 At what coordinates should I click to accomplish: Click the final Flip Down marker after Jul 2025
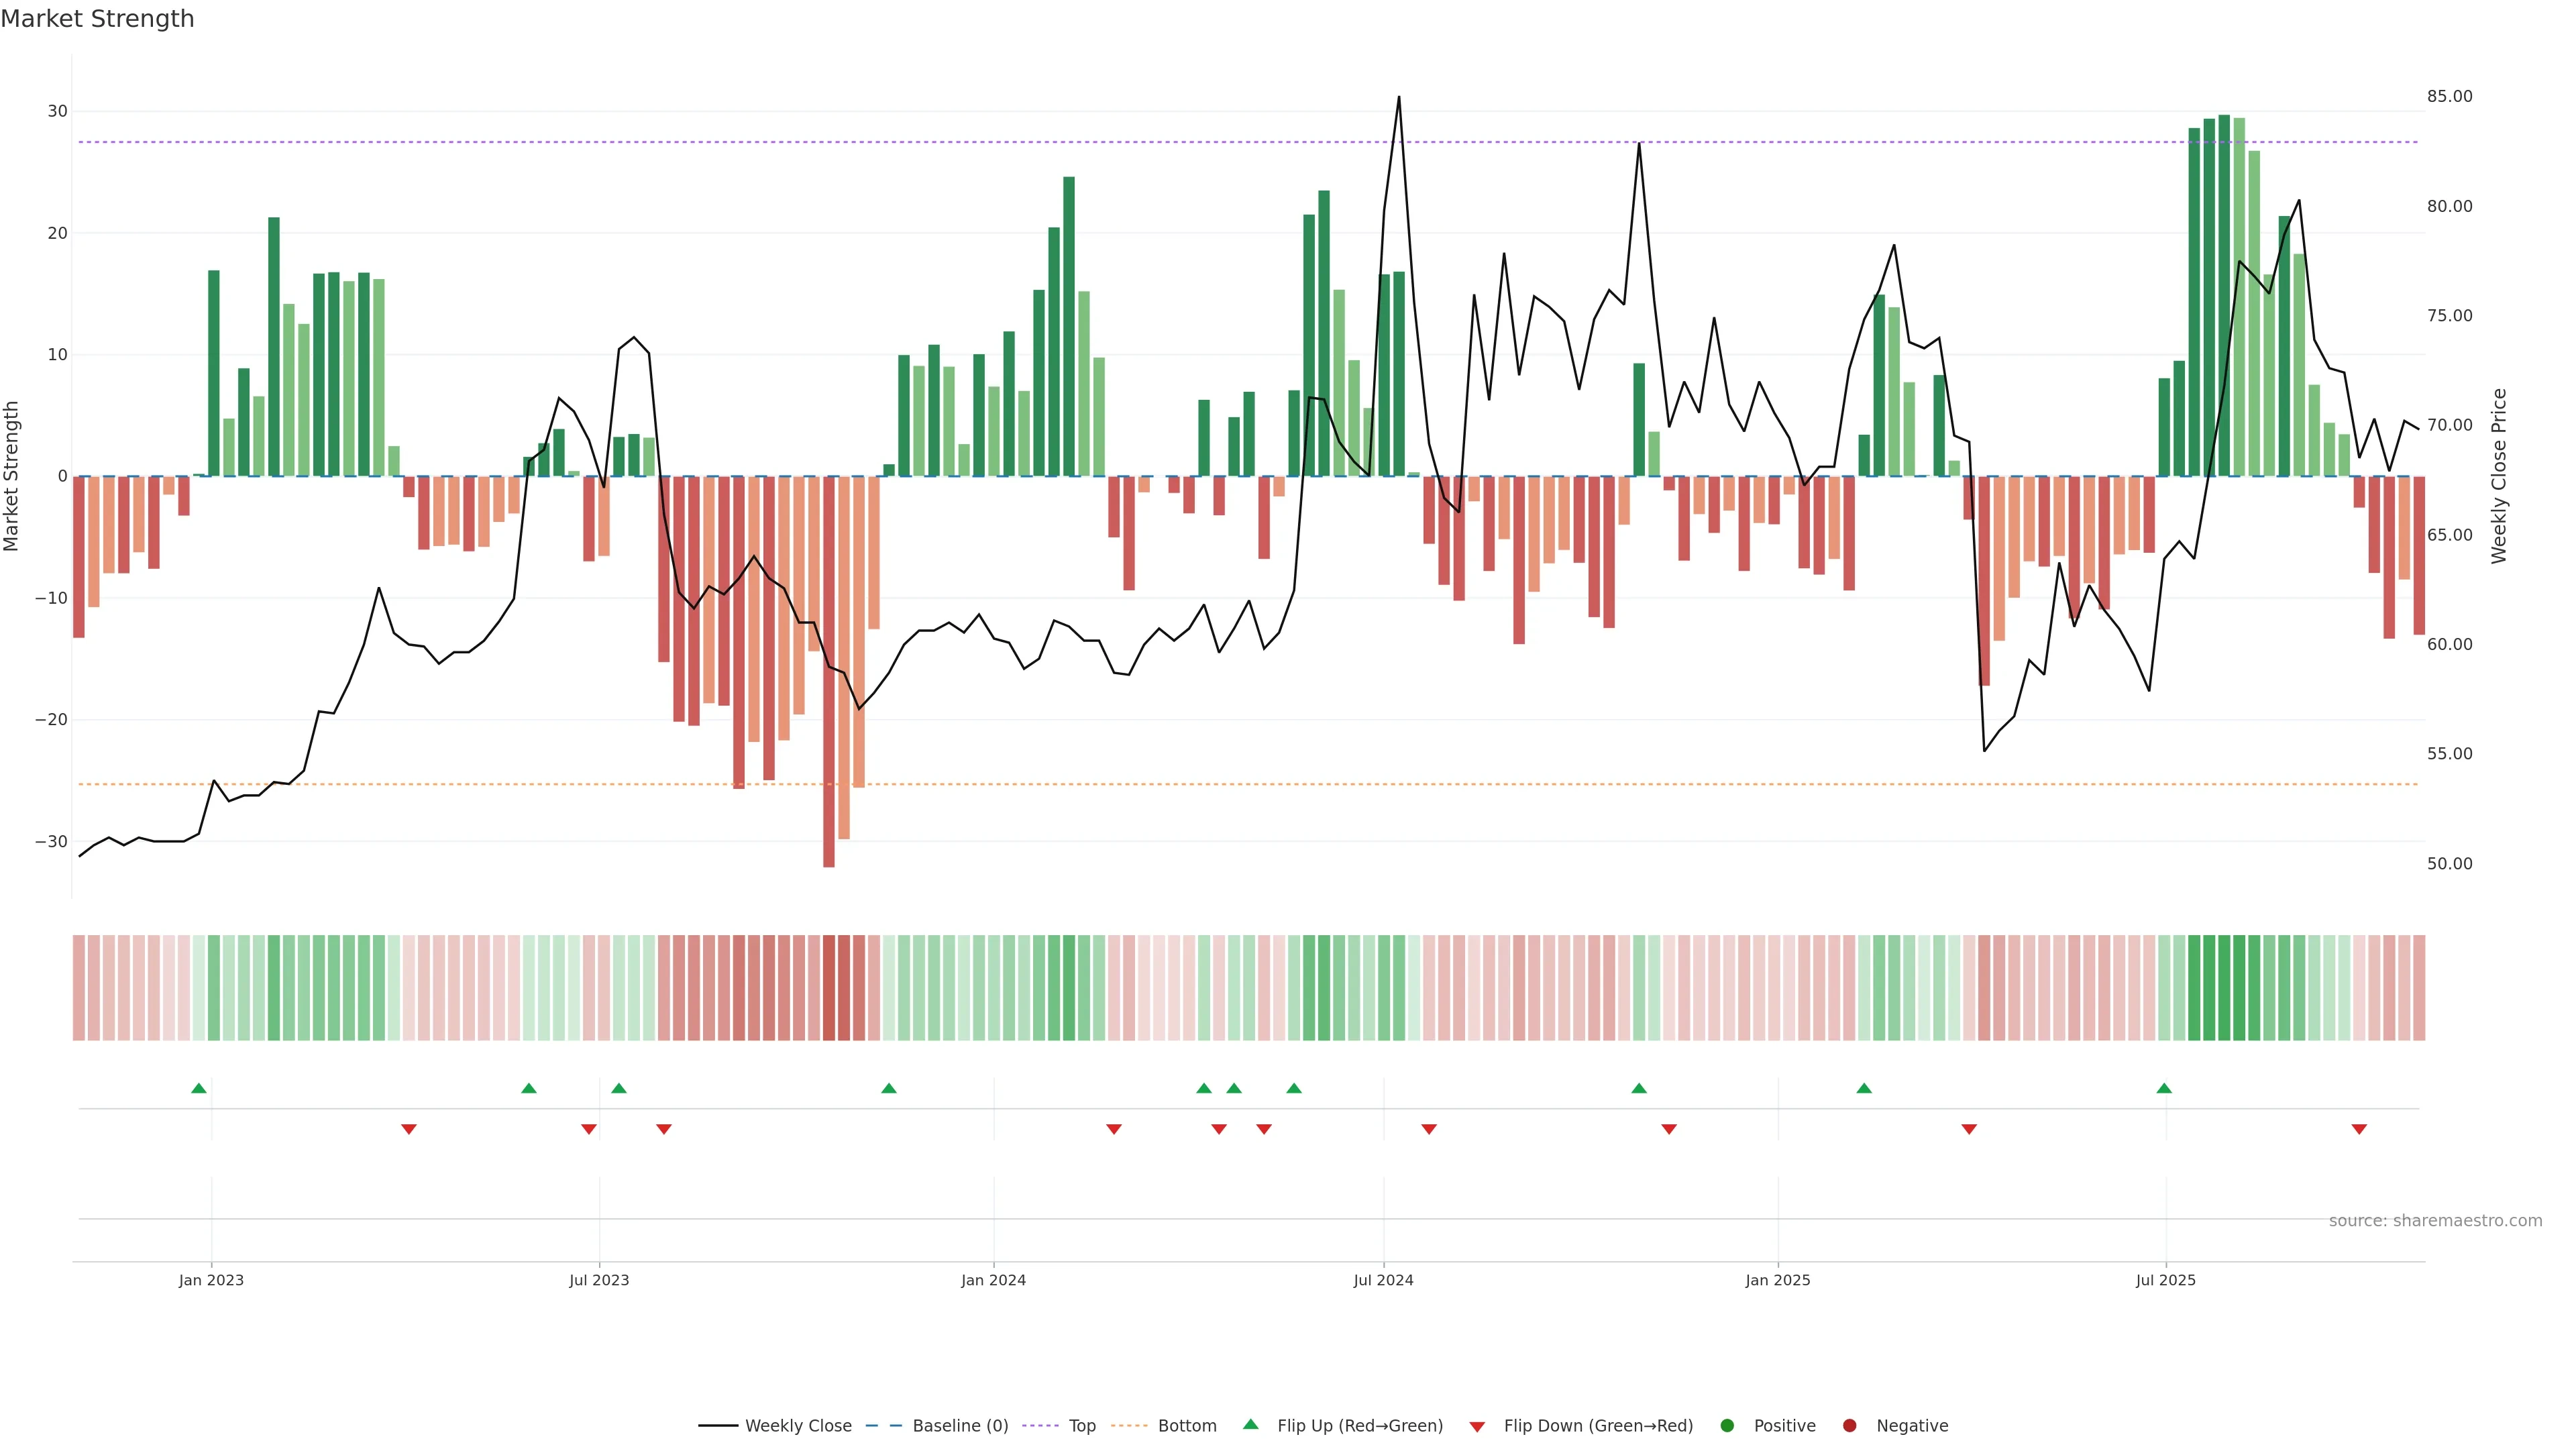[x=2359, y=1129]
